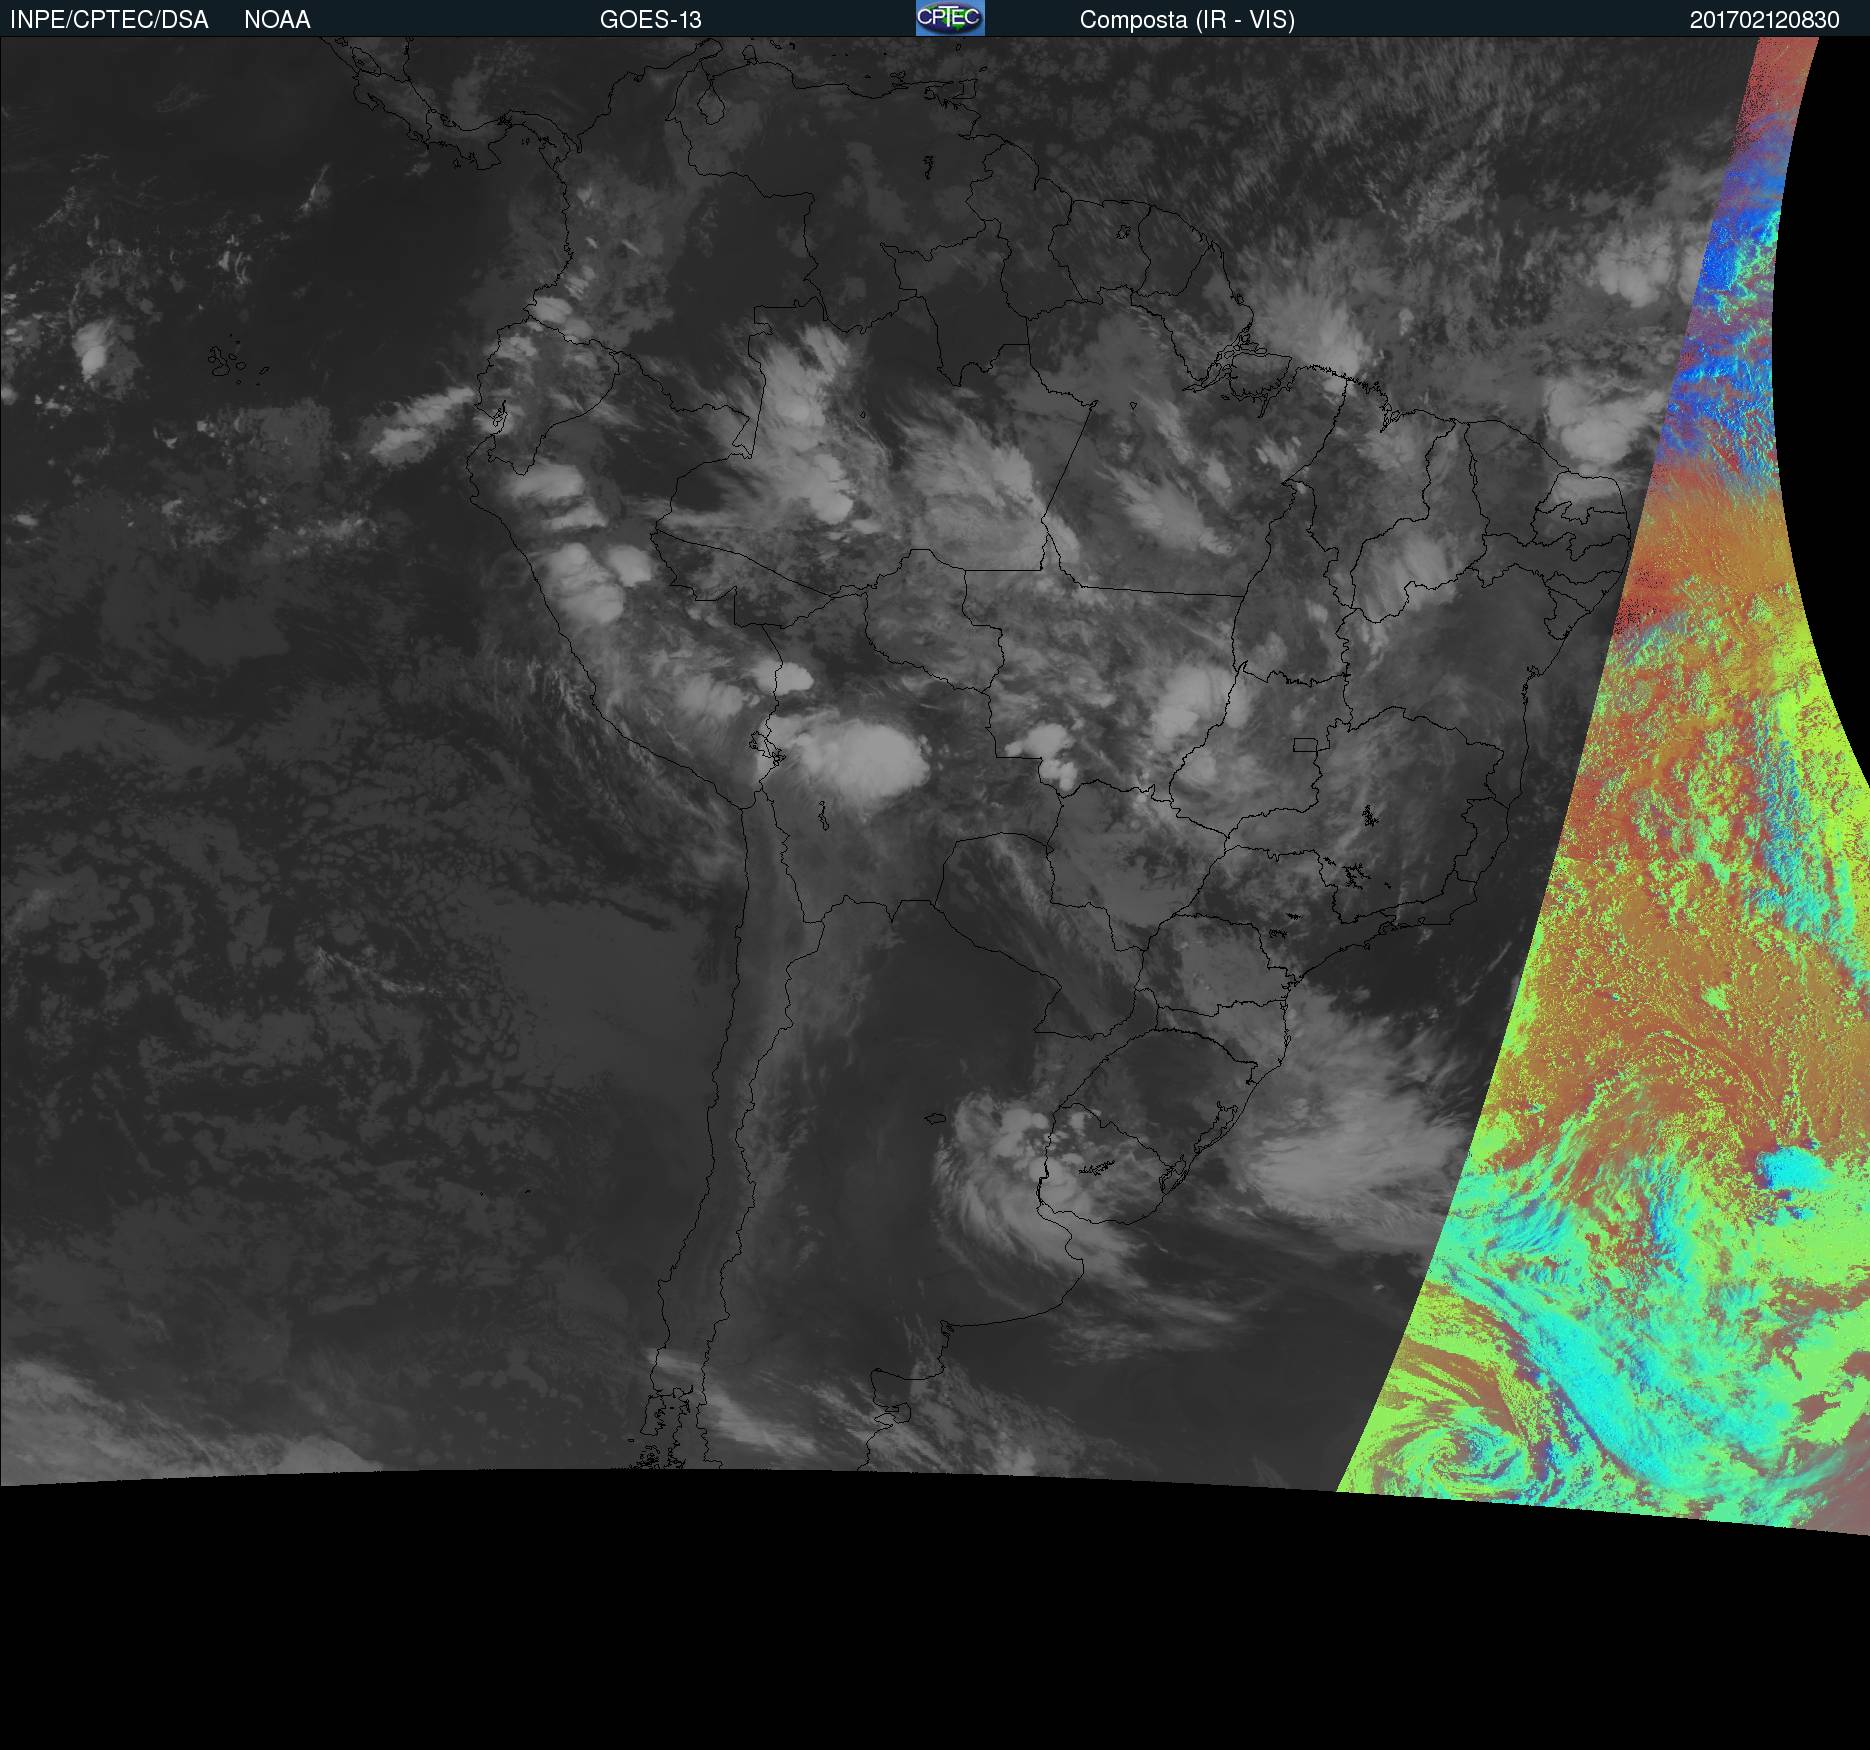Select the 201702120830 timestamp
Screen dimensions: 1870x1750
1765,20
